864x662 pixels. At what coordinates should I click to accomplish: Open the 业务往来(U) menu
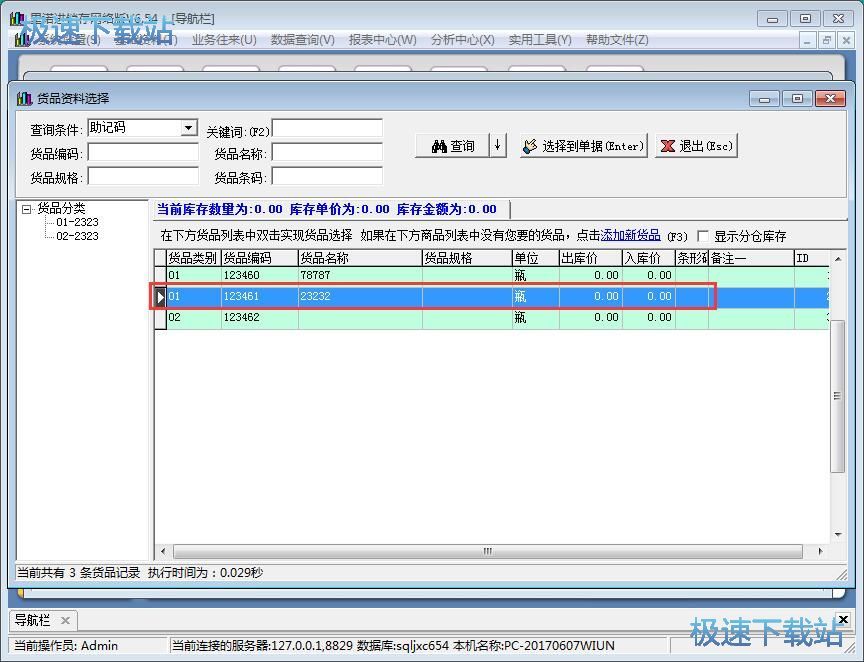(x=224, y=40)
